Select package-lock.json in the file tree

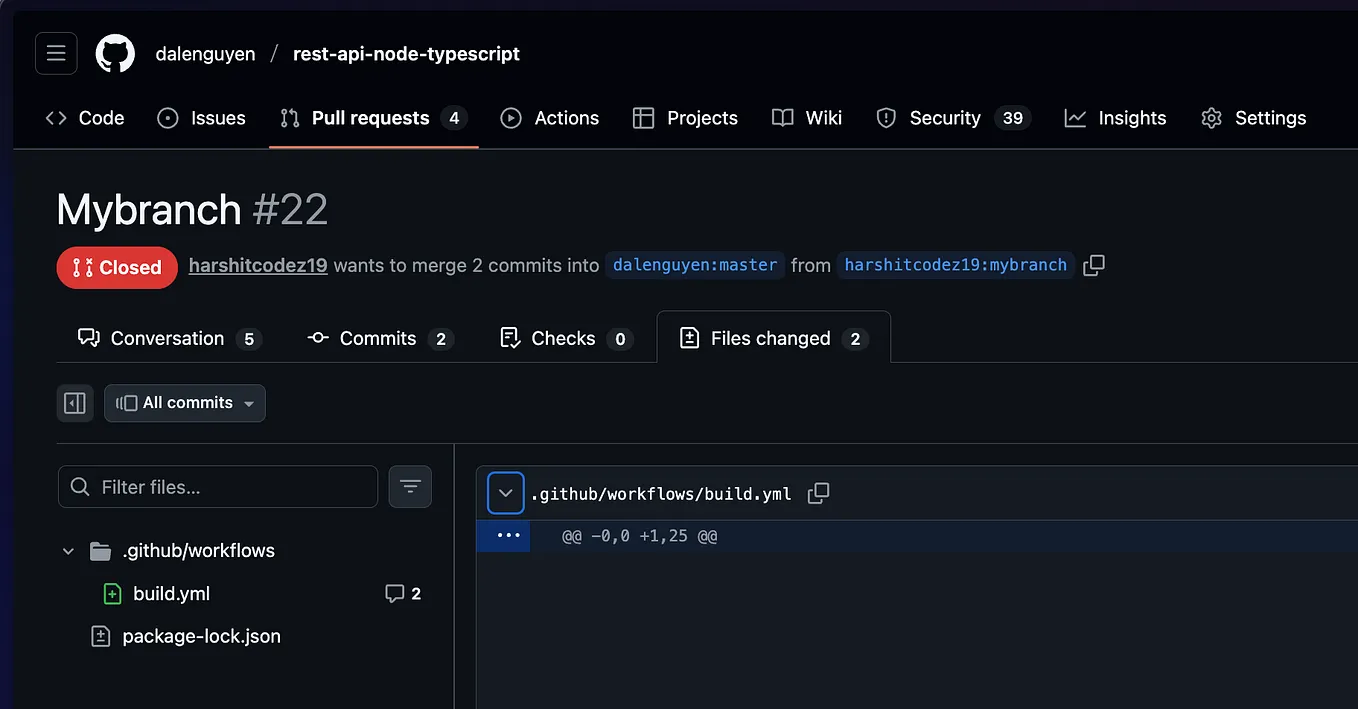(201, 636)
